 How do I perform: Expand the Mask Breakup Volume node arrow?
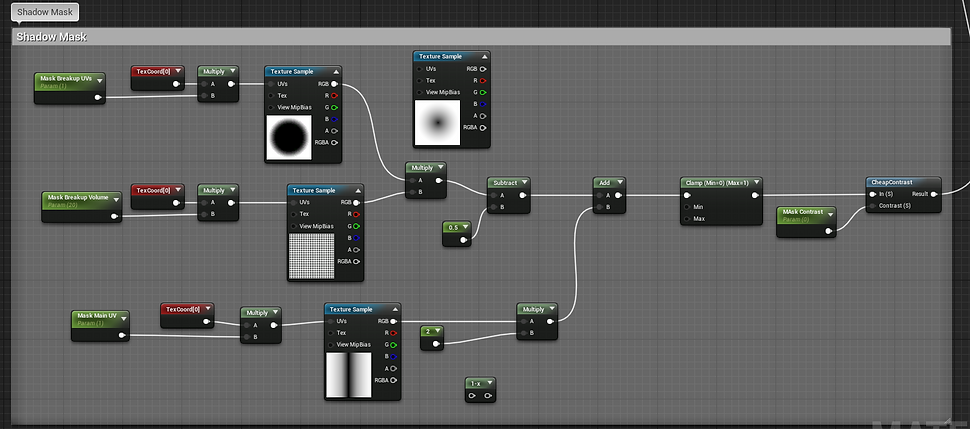[115, 199]
